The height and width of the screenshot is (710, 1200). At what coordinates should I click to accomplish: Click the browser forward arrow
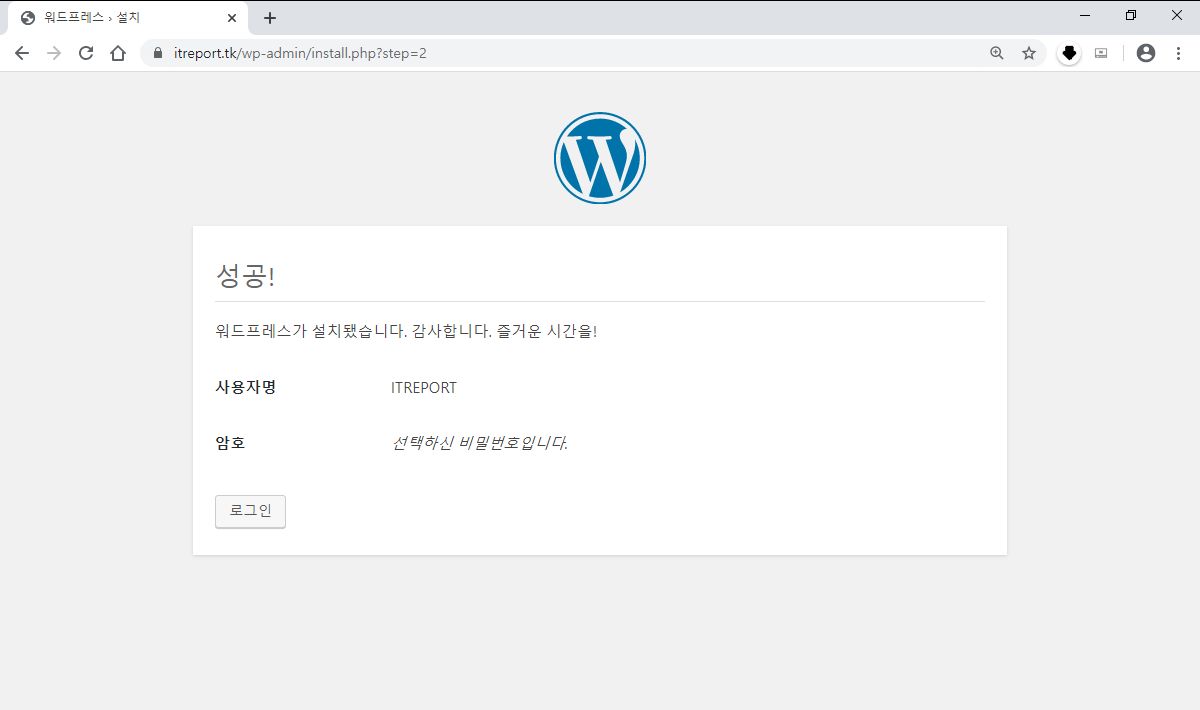(54, 53)
